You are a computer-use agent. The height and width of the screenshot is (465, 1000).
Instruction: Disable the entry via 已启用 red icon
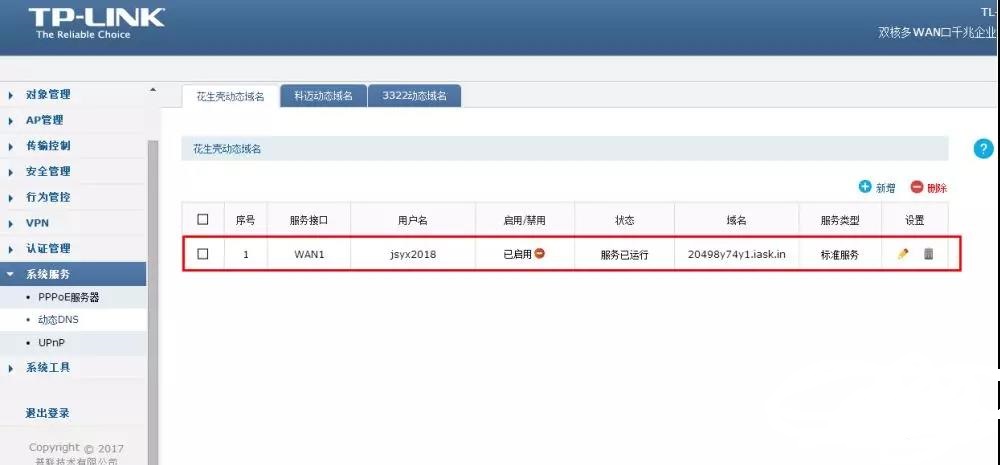click(540, 253)
